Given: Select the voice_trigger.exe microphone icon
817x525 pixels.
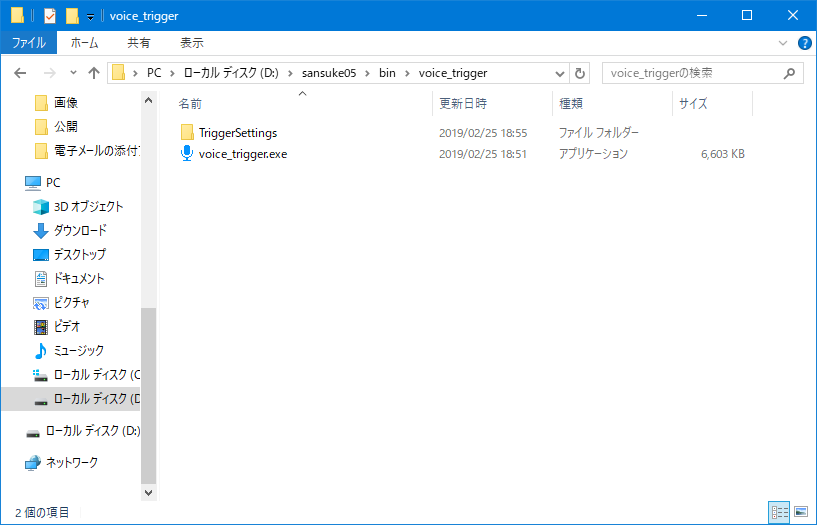Looking at the screenshot, I should click(x=187, y=154).
